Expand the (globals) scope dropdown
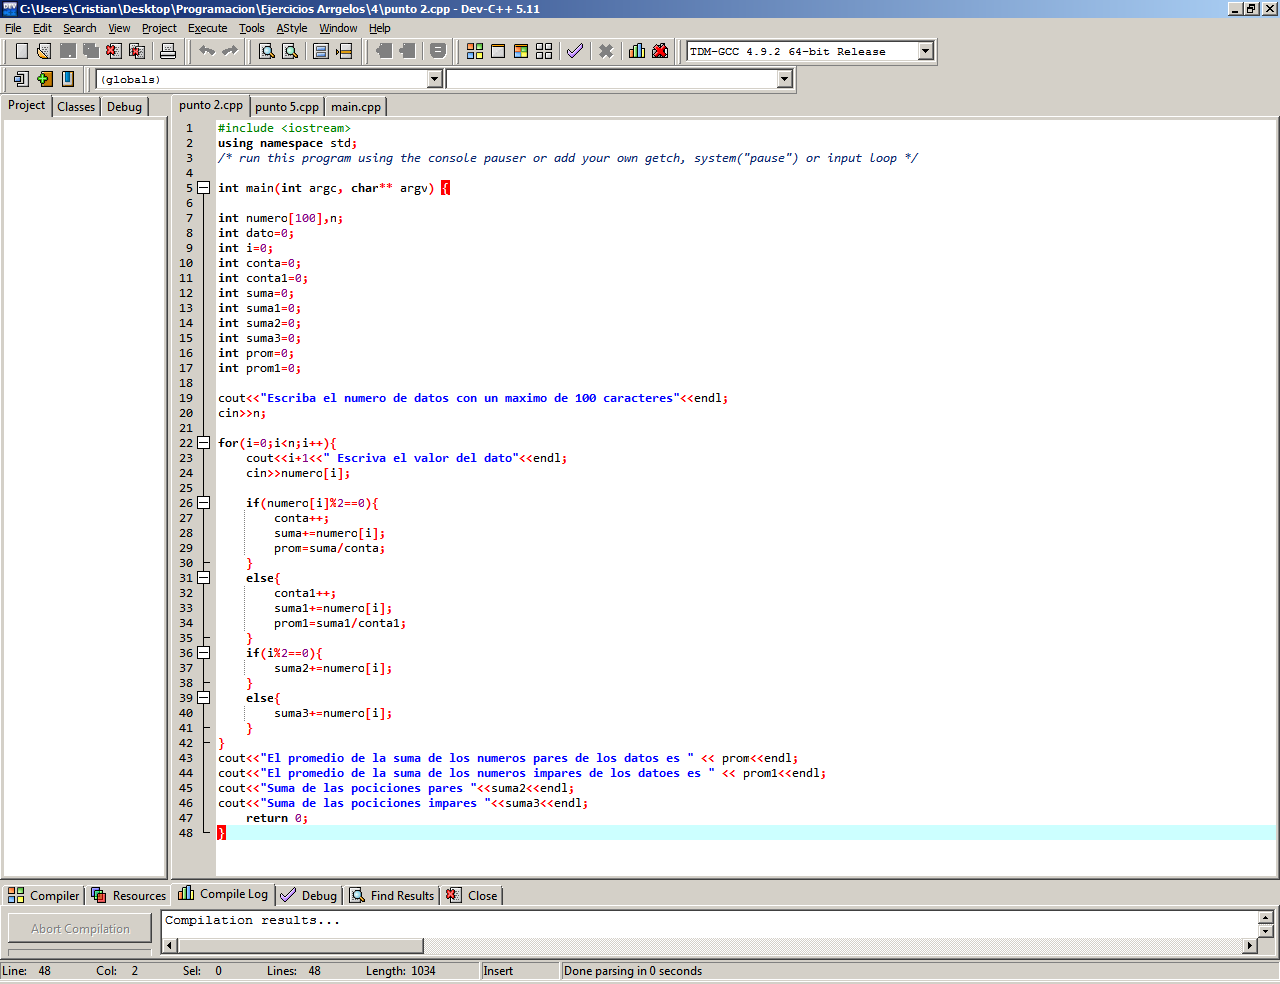Viewport: 1280px width, 984px height. pyautogui.click(x=434, y=79)
